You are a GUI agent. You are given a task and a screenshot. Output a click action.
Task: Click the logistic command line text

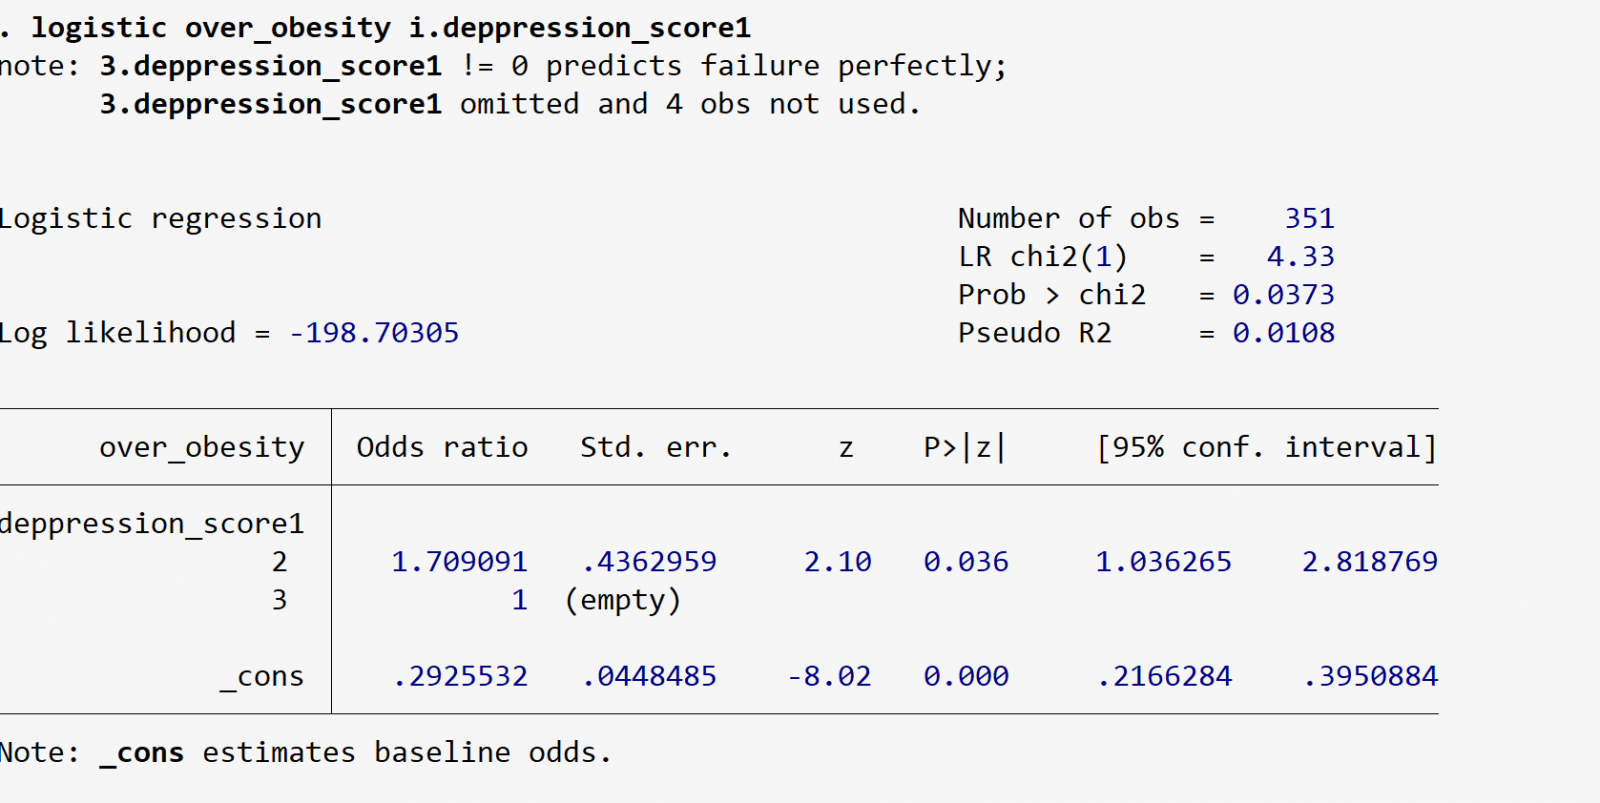(390, 28)
